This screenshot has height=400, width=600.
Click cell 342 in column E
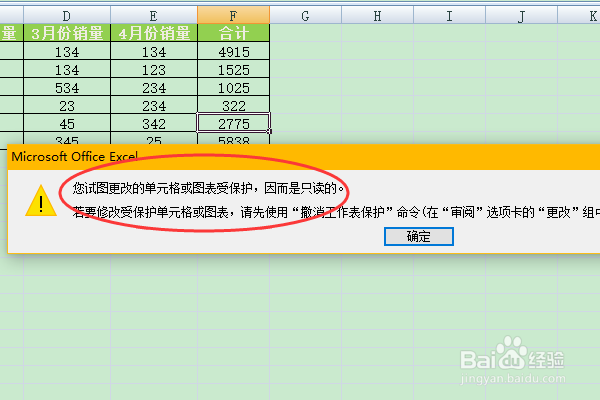[x=154, y=123]
